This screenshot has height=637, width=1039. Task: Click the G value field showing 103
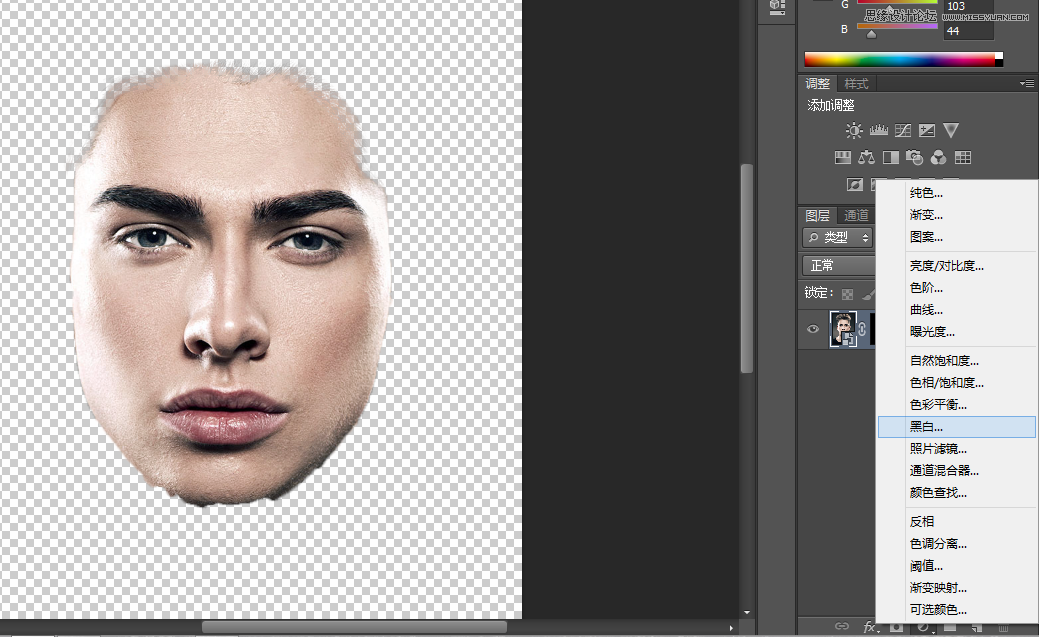click(x=968, y=6)
